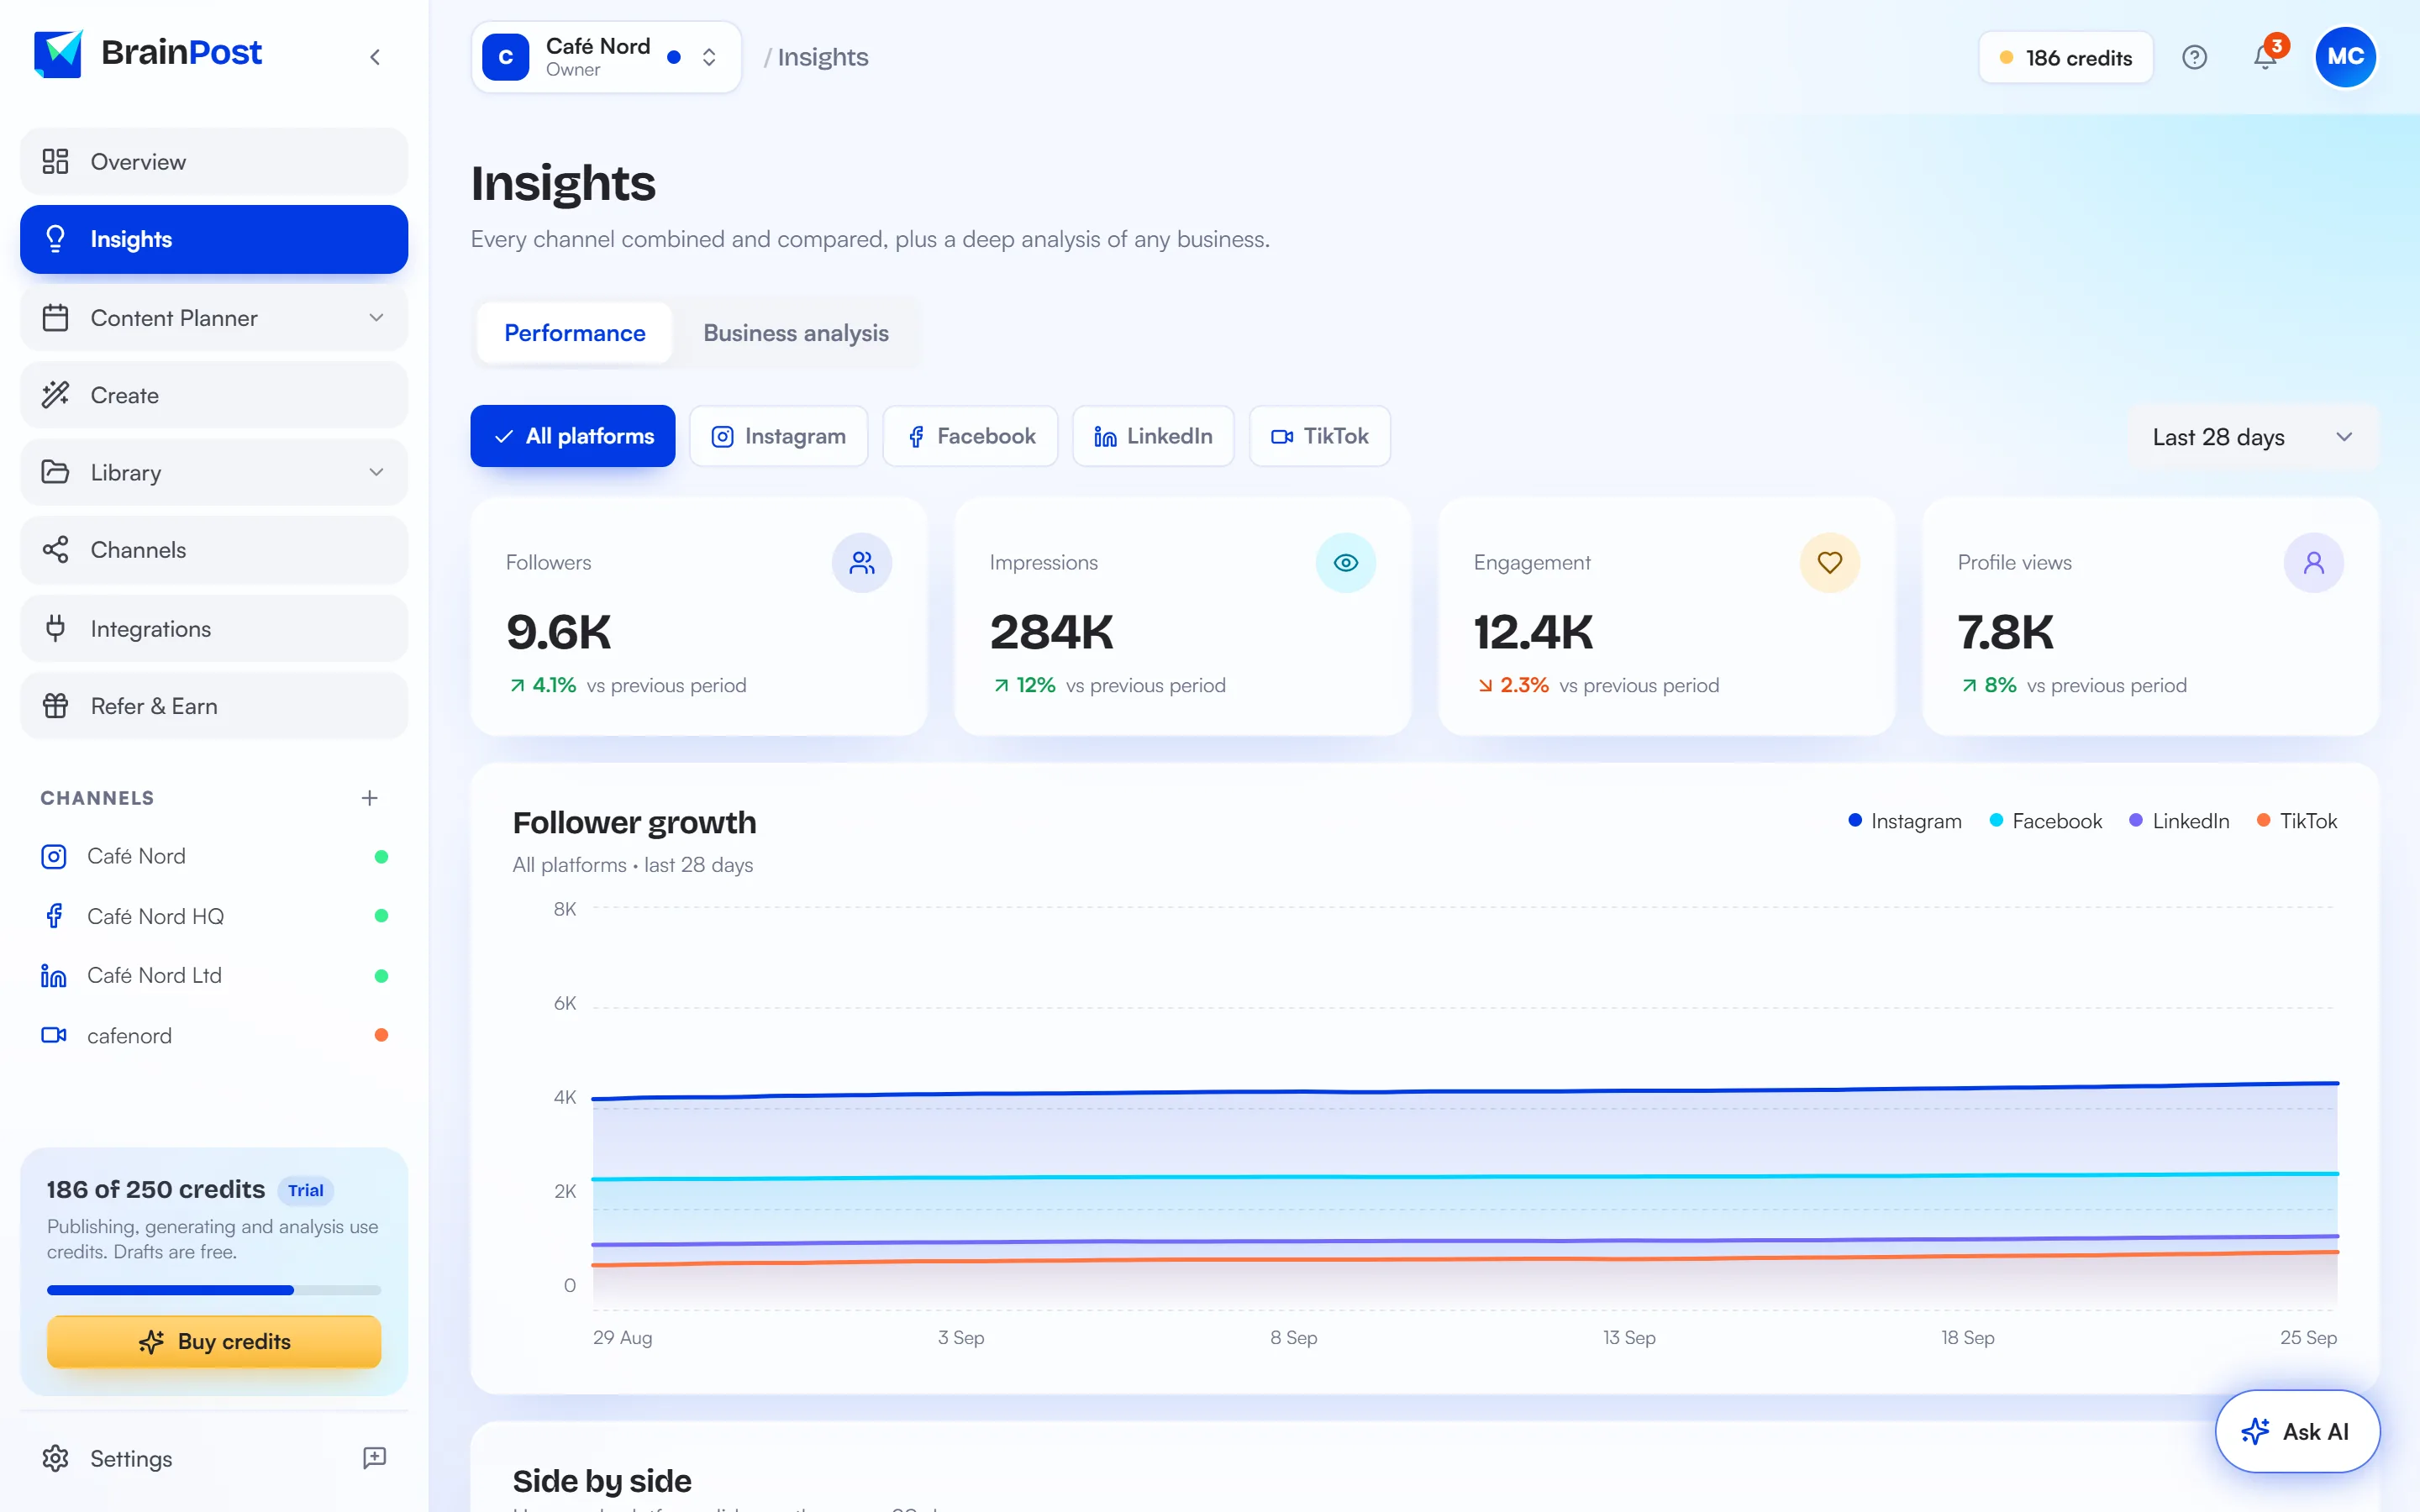Open feedback icon next to Settings
The image size is (2420, 1512).
click(x=375, y=1458)
